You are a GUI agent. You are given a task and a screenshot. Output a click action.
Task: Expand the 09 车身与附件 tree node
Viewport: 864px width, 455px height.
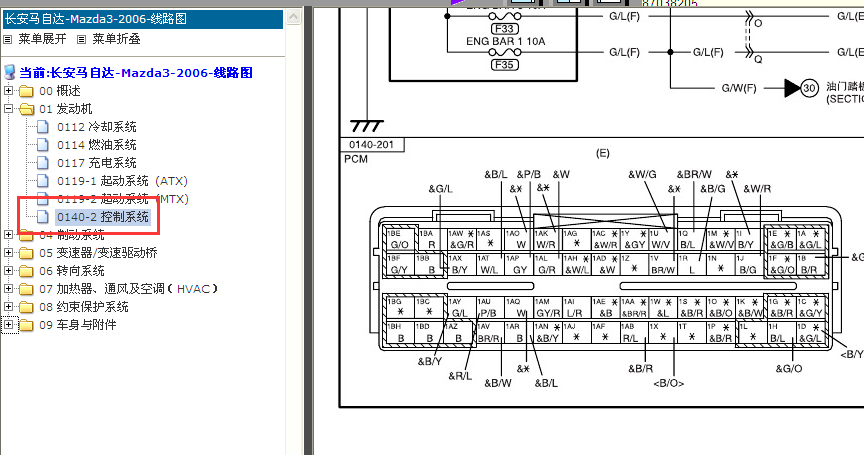8,325
